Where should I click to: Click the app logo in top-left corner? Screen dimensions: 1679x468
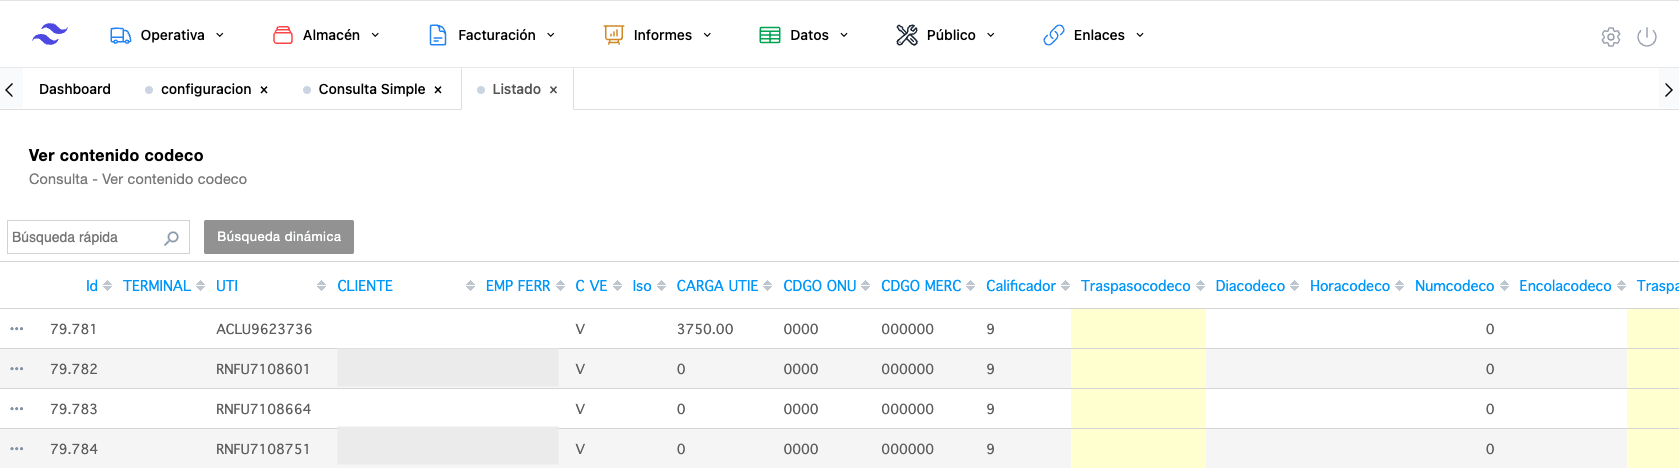pyautogui.click(x=49, y=35)
